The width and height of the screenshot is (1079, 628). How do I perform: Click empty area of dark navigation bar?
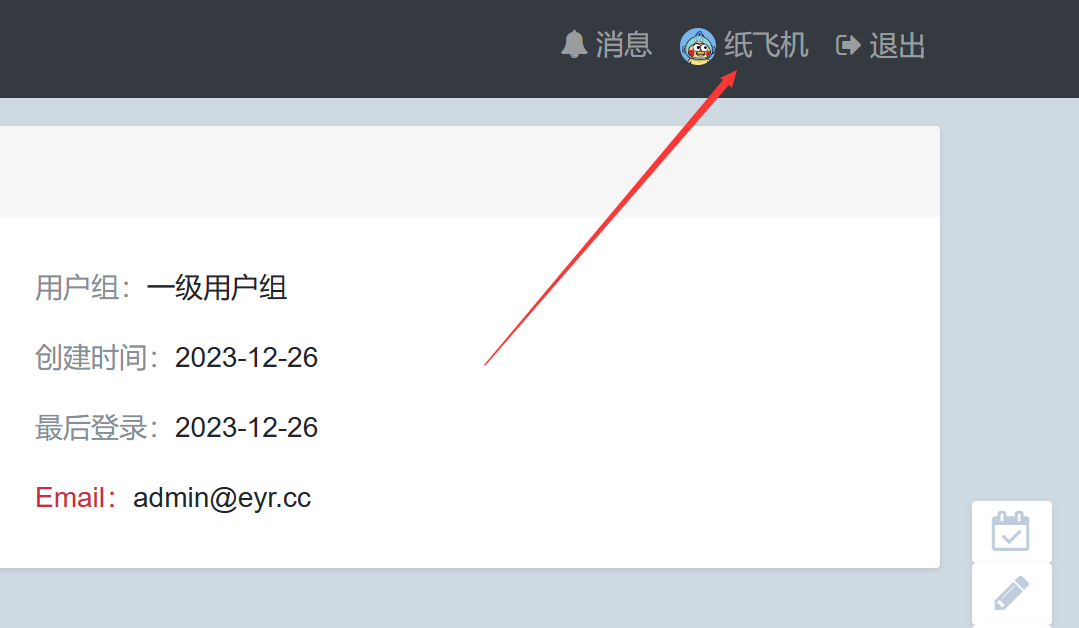(x=275, y=48)
